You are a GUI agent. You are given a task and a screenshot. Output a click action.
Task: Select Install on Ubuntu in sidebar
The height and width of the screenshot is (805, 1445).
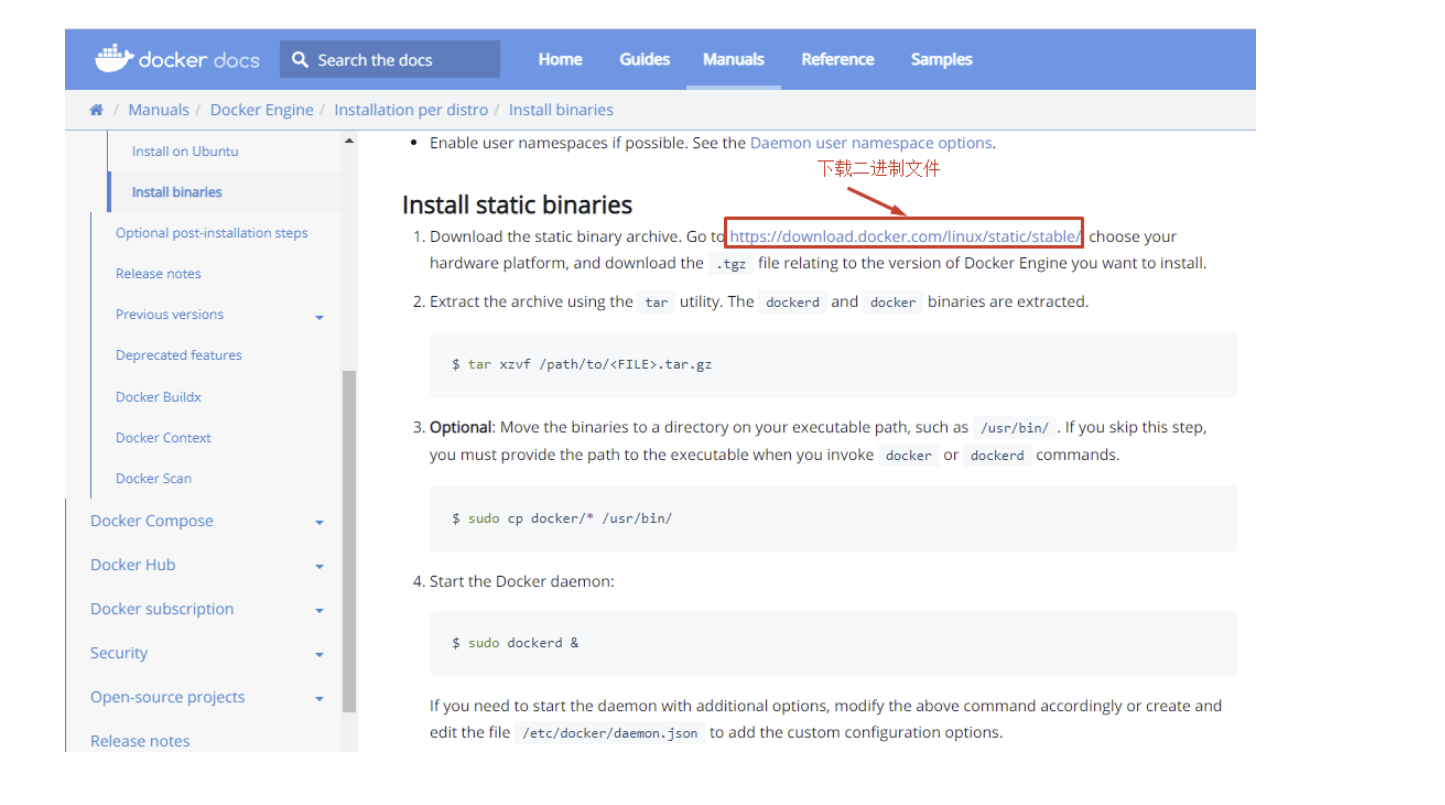tap(185, 151)
